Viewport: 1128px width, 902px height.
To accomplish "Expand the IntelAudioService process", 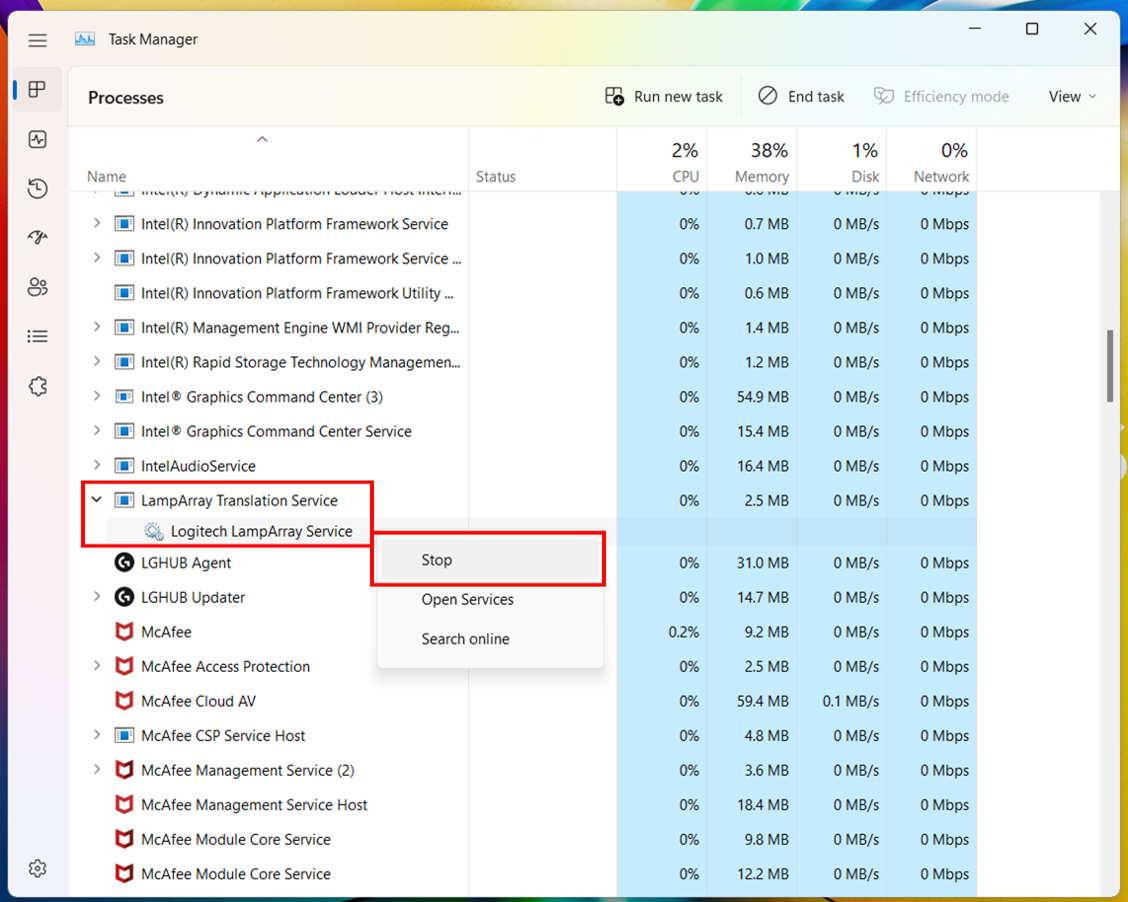I will [x=96, y=465].
